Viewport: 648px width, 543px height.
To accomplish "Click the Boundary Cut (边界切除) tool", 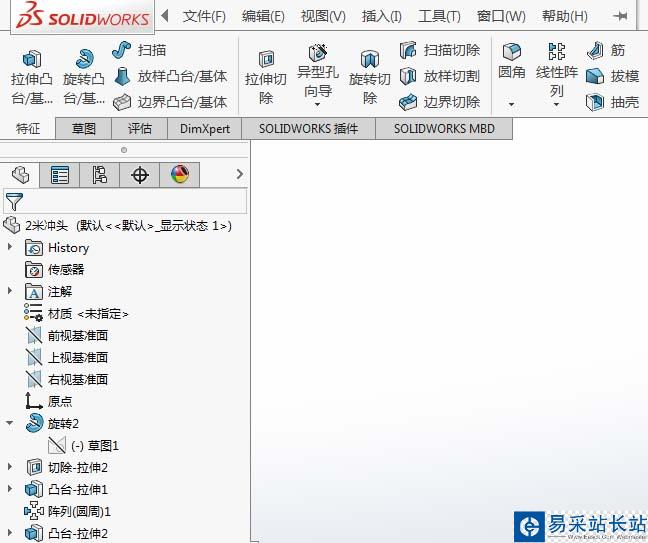I will [x=440, y=102].
